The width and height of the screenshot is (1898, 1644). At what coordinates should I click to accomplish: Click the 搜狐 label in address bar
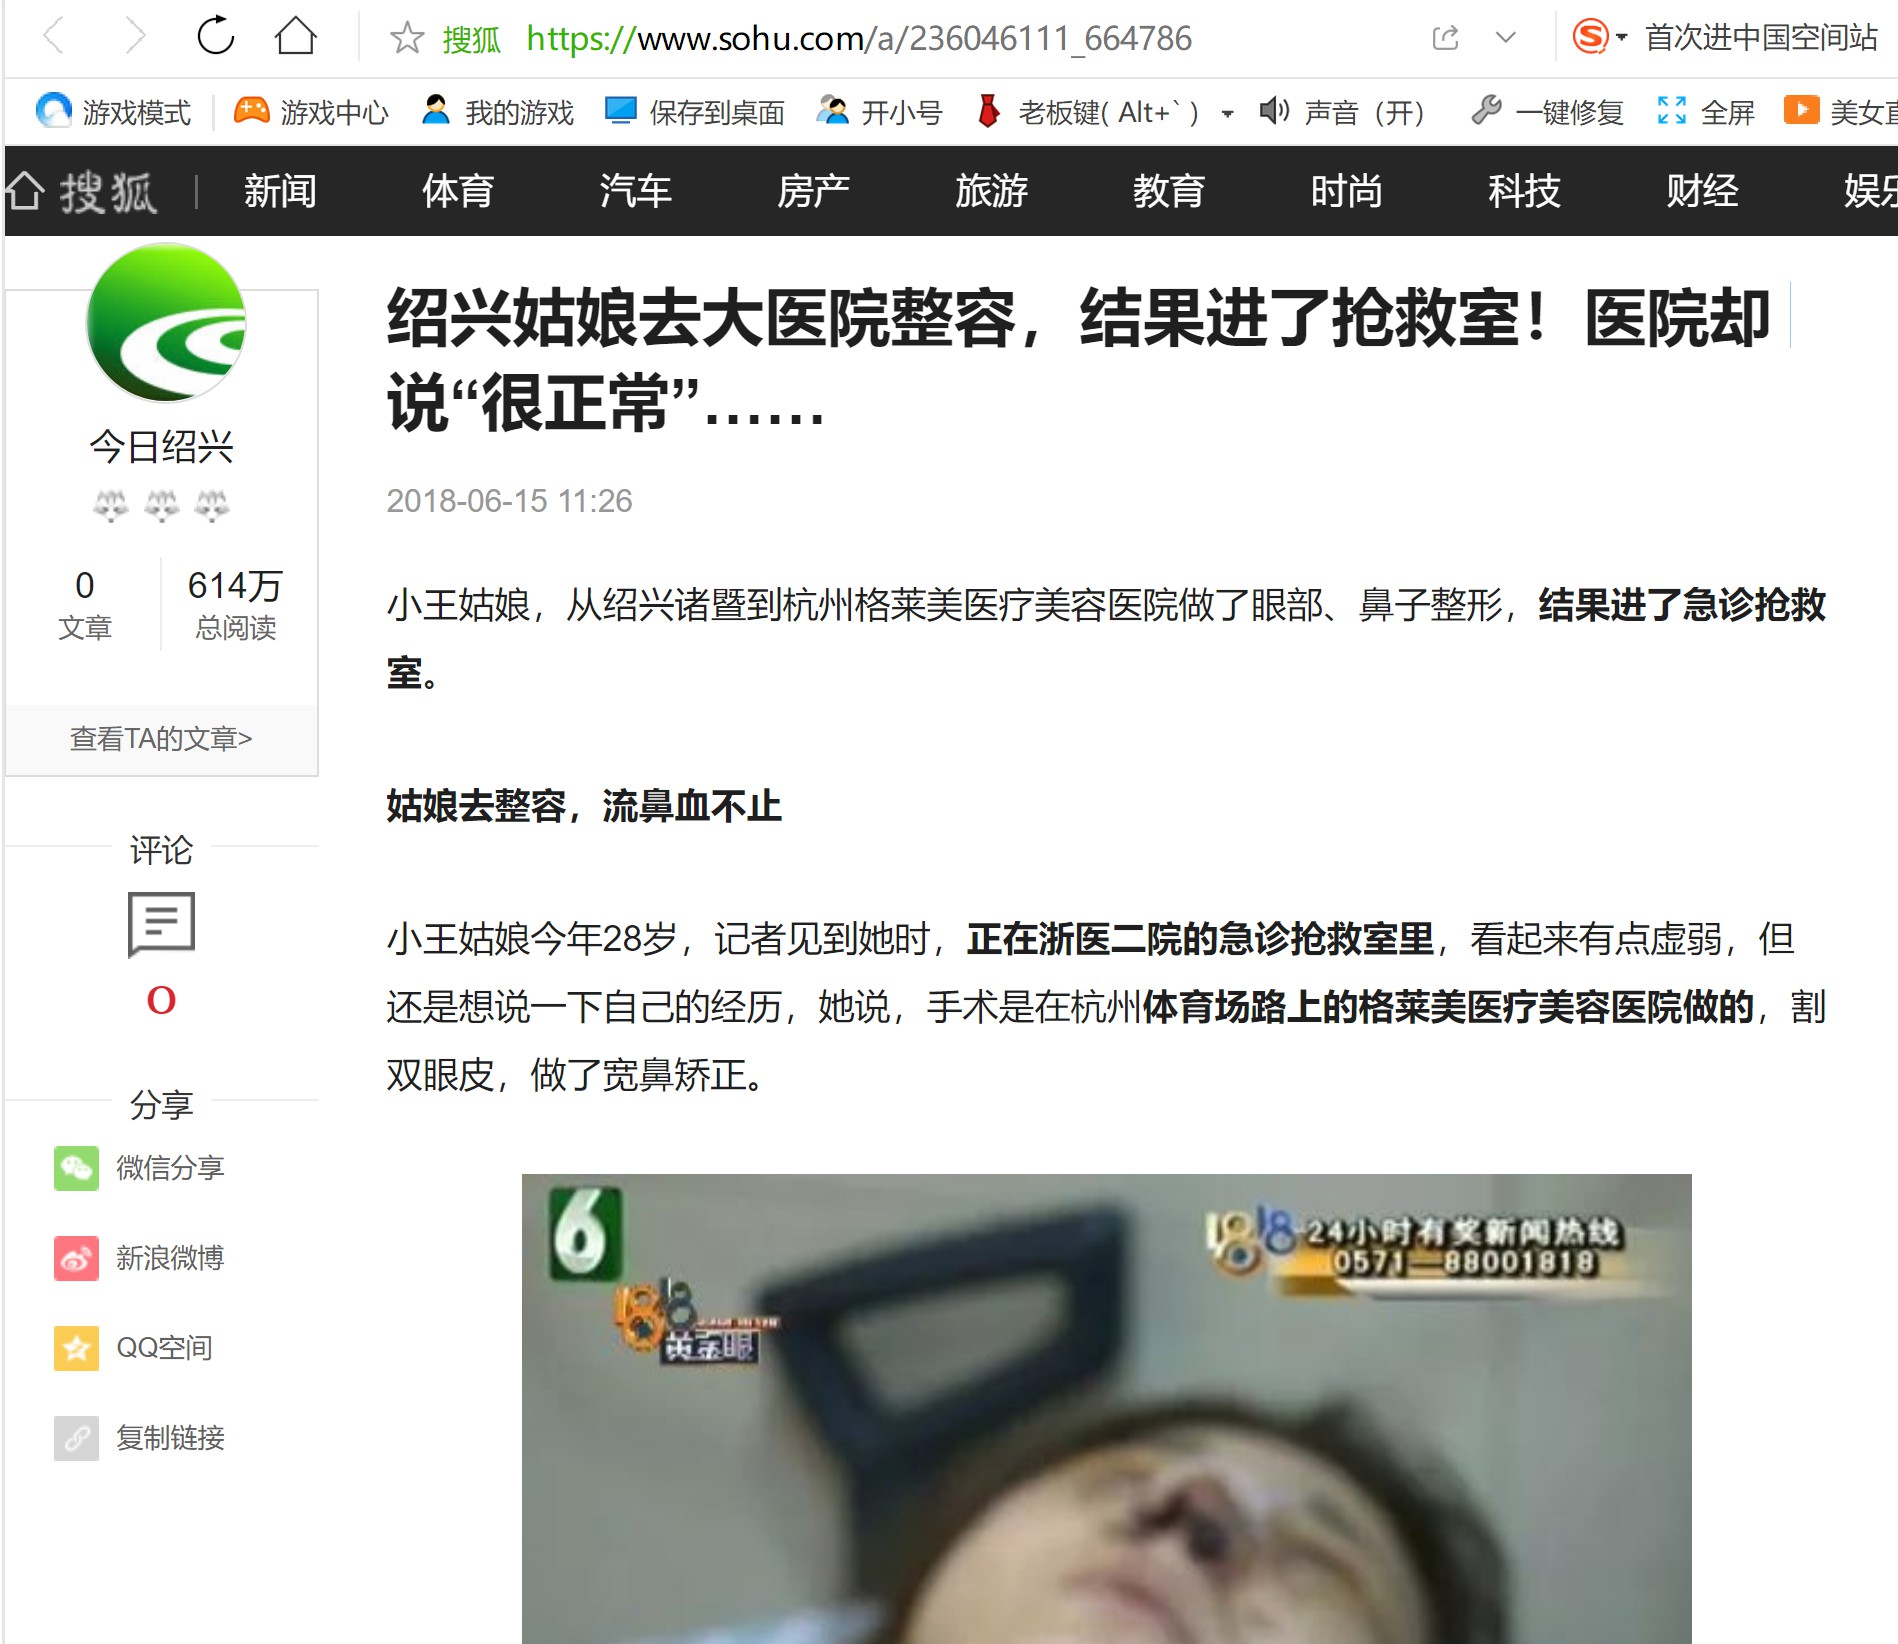471,39
